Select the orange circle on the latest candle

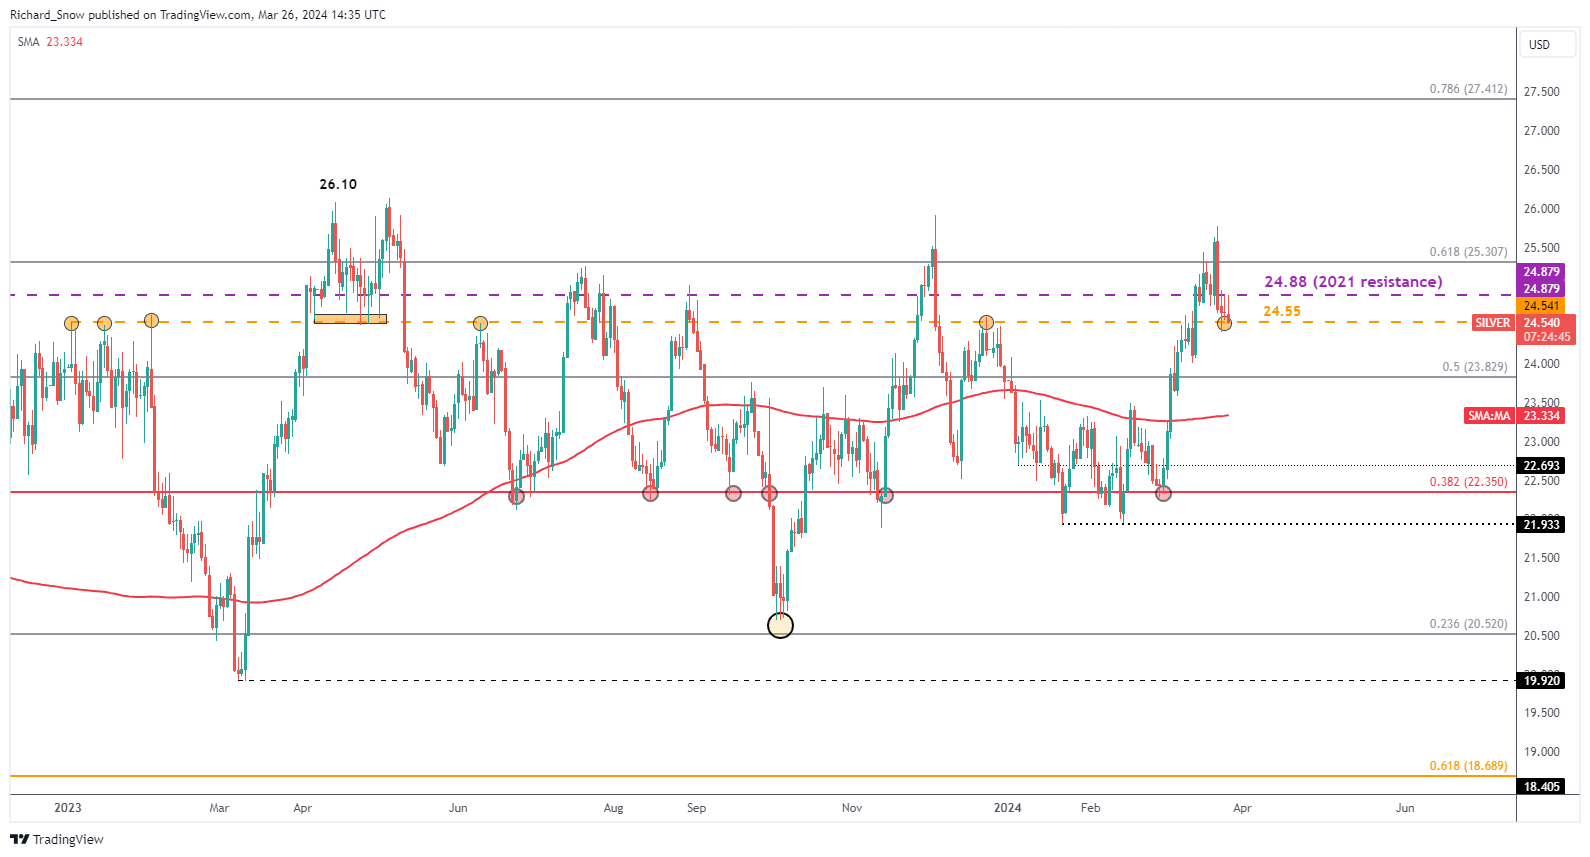pyautogui.click(x=1224, y=322)
